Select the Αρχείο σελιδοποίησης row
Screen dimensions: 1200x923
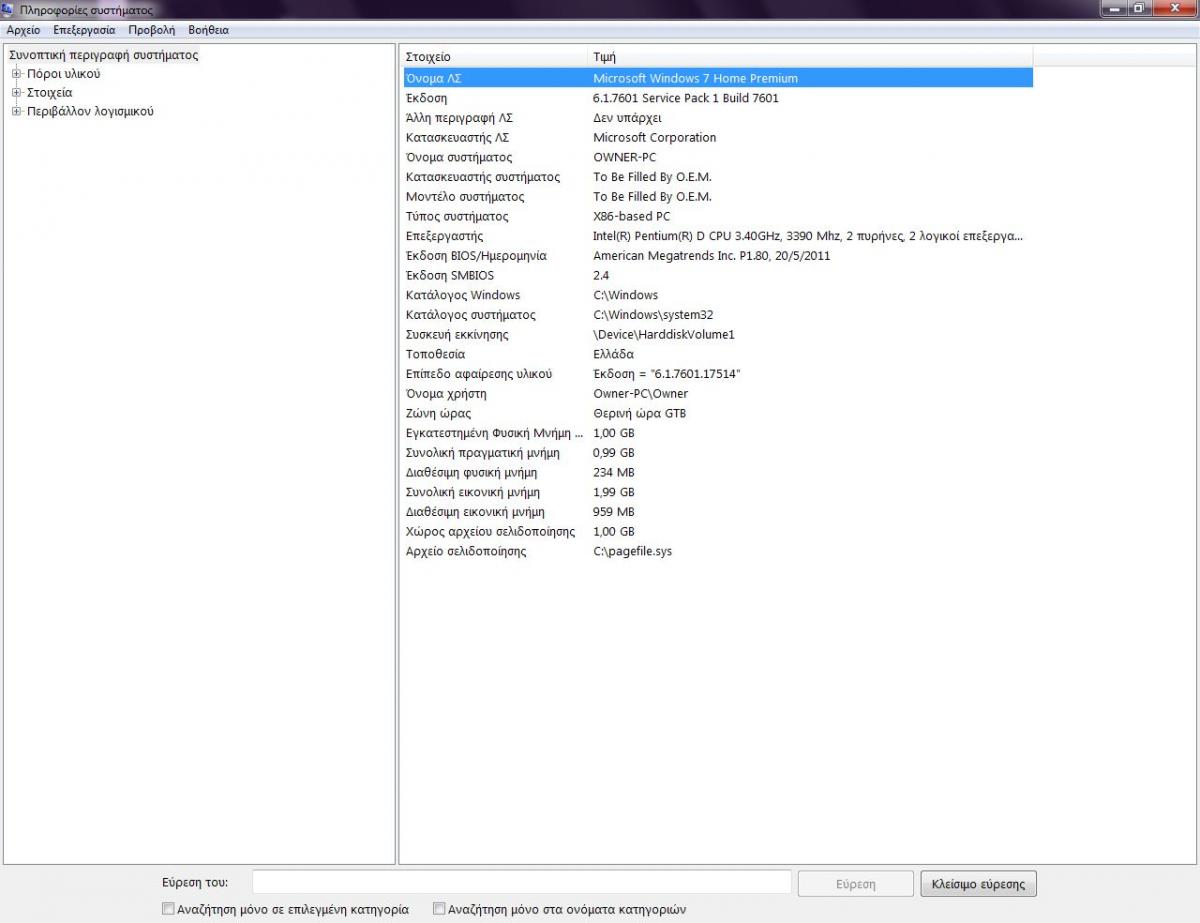coord(717,551)
